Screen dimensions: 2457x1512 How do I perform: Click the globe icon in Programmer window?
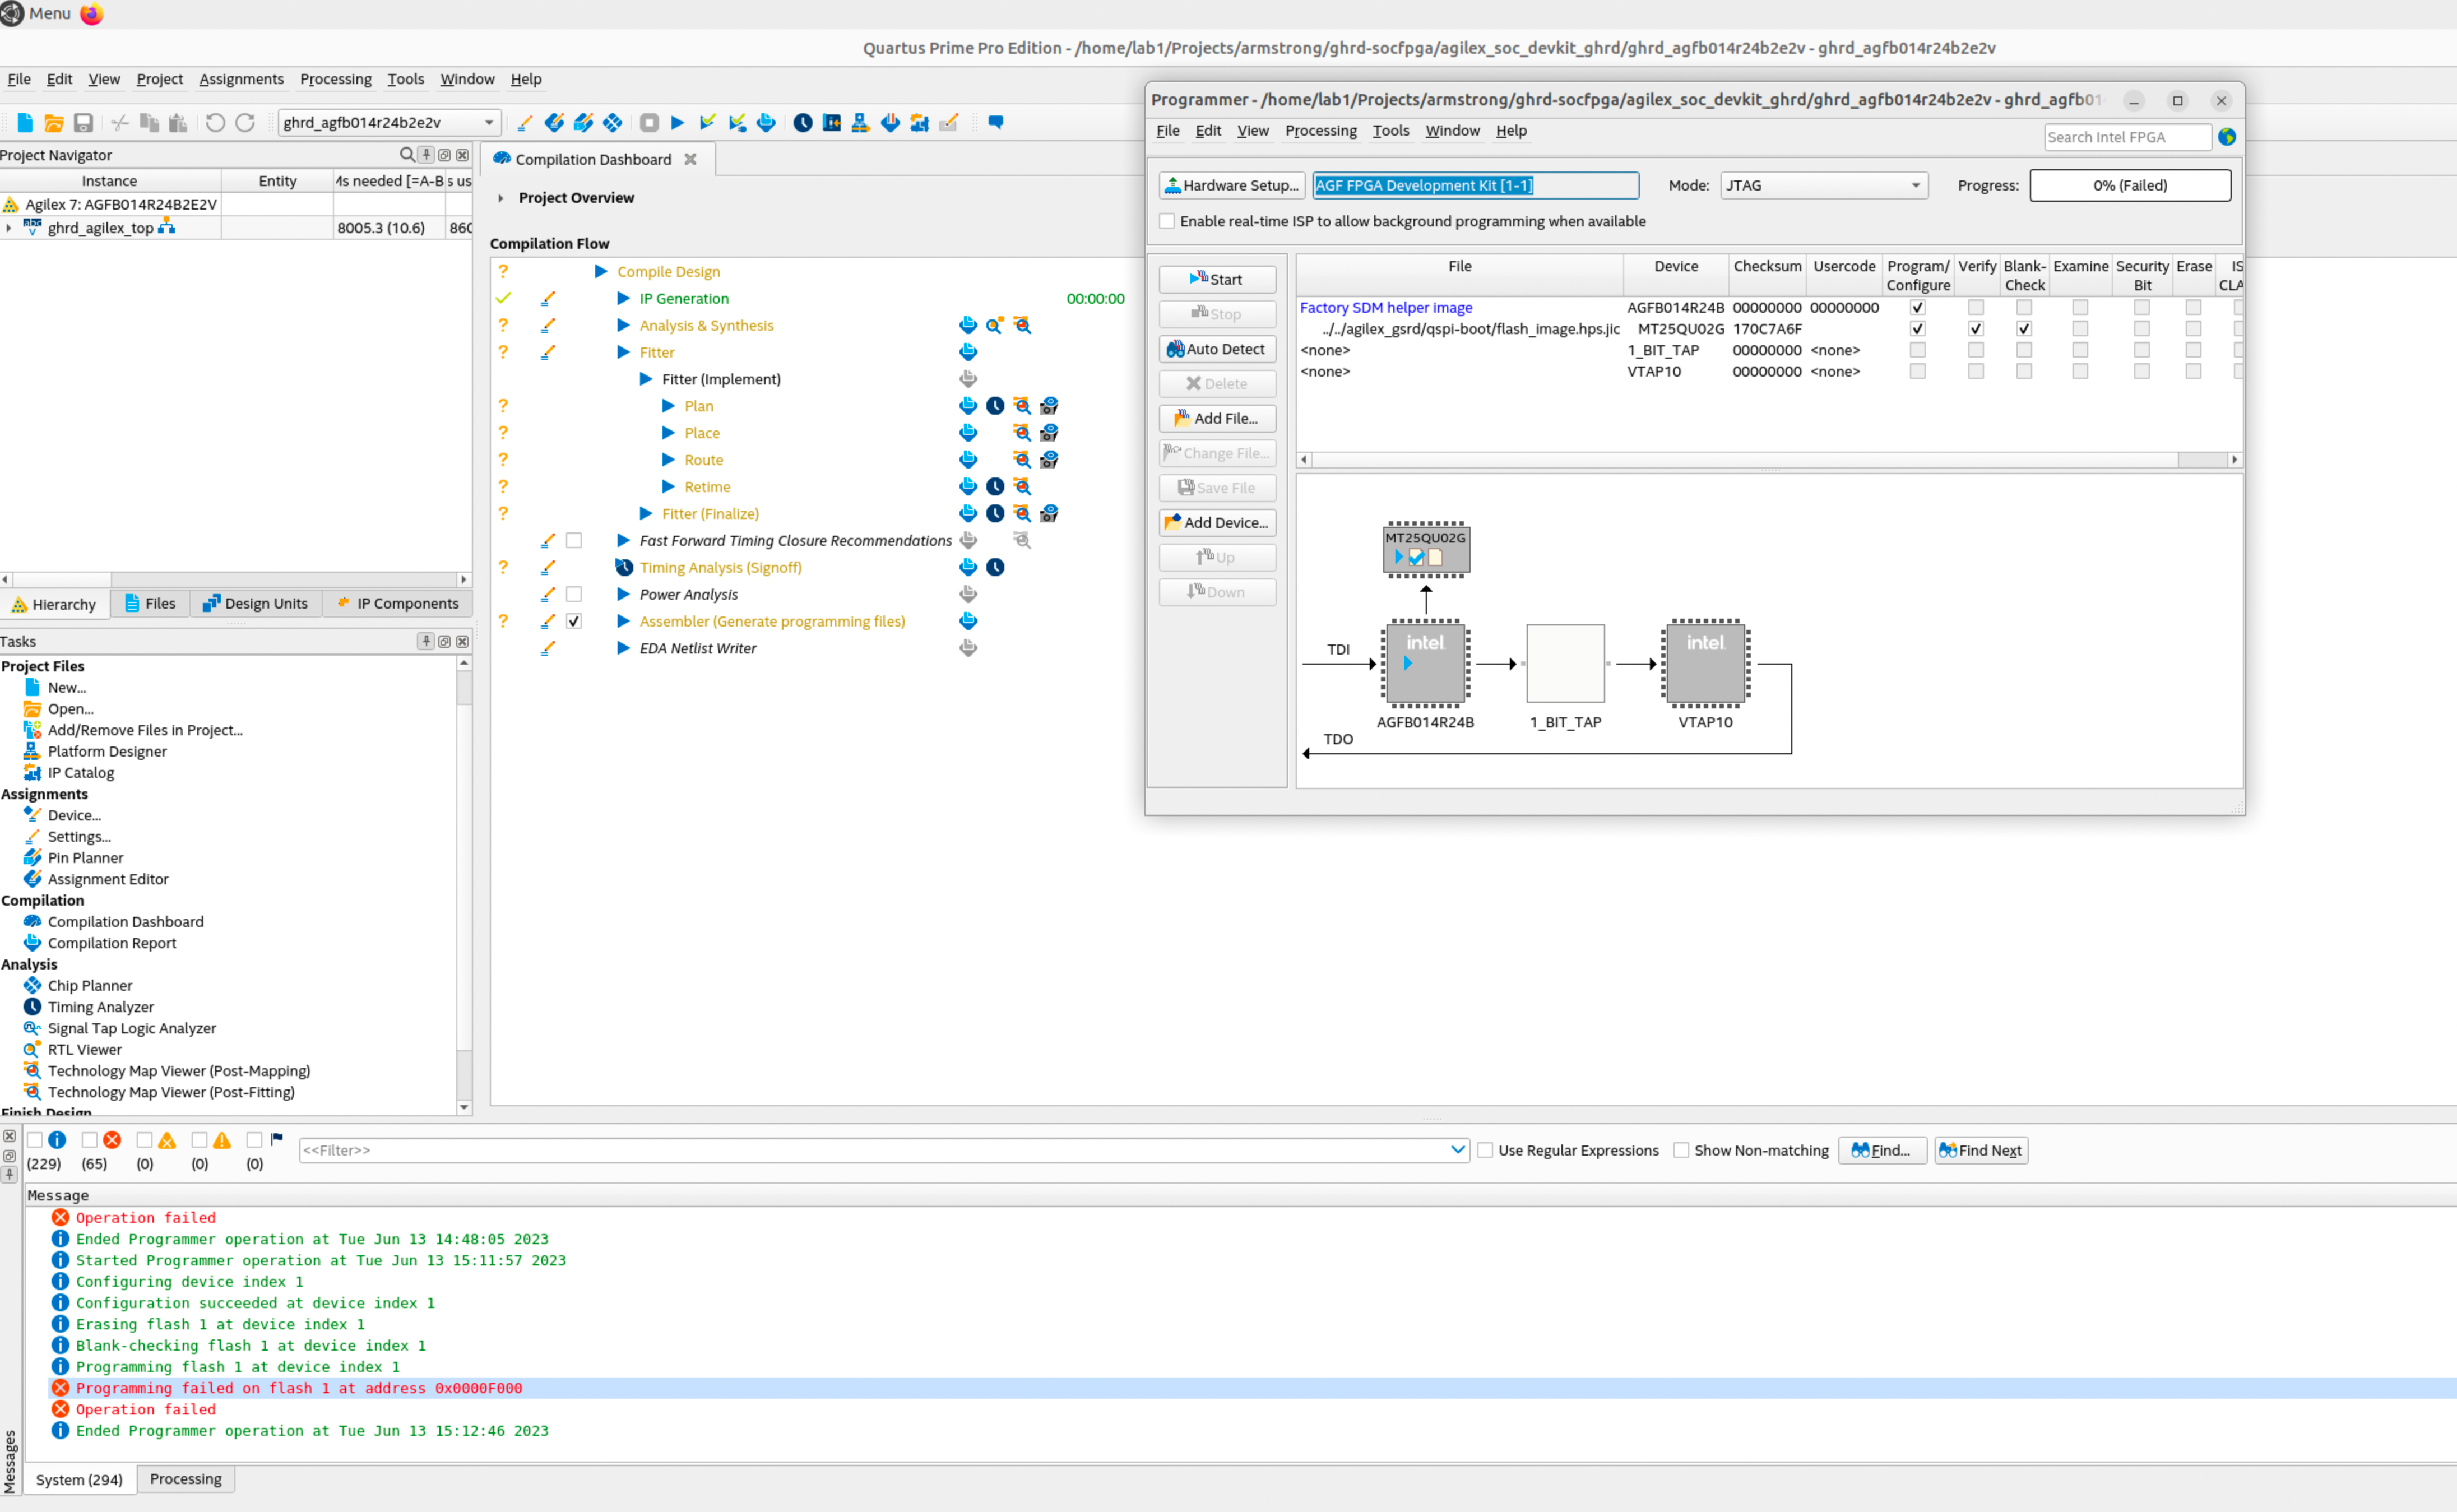click(2227, 137)
